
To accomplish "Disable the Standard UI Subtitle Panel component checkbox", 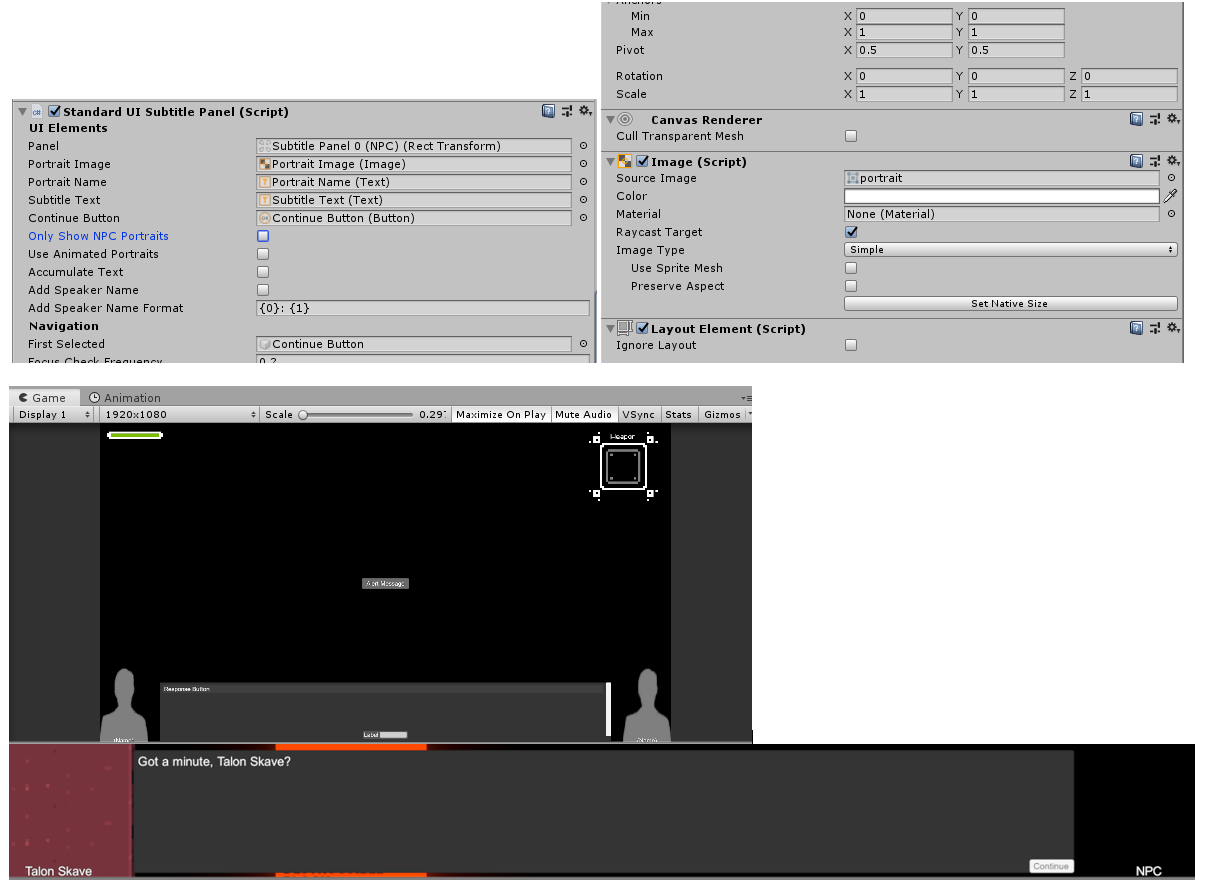I will click(55, 112).
